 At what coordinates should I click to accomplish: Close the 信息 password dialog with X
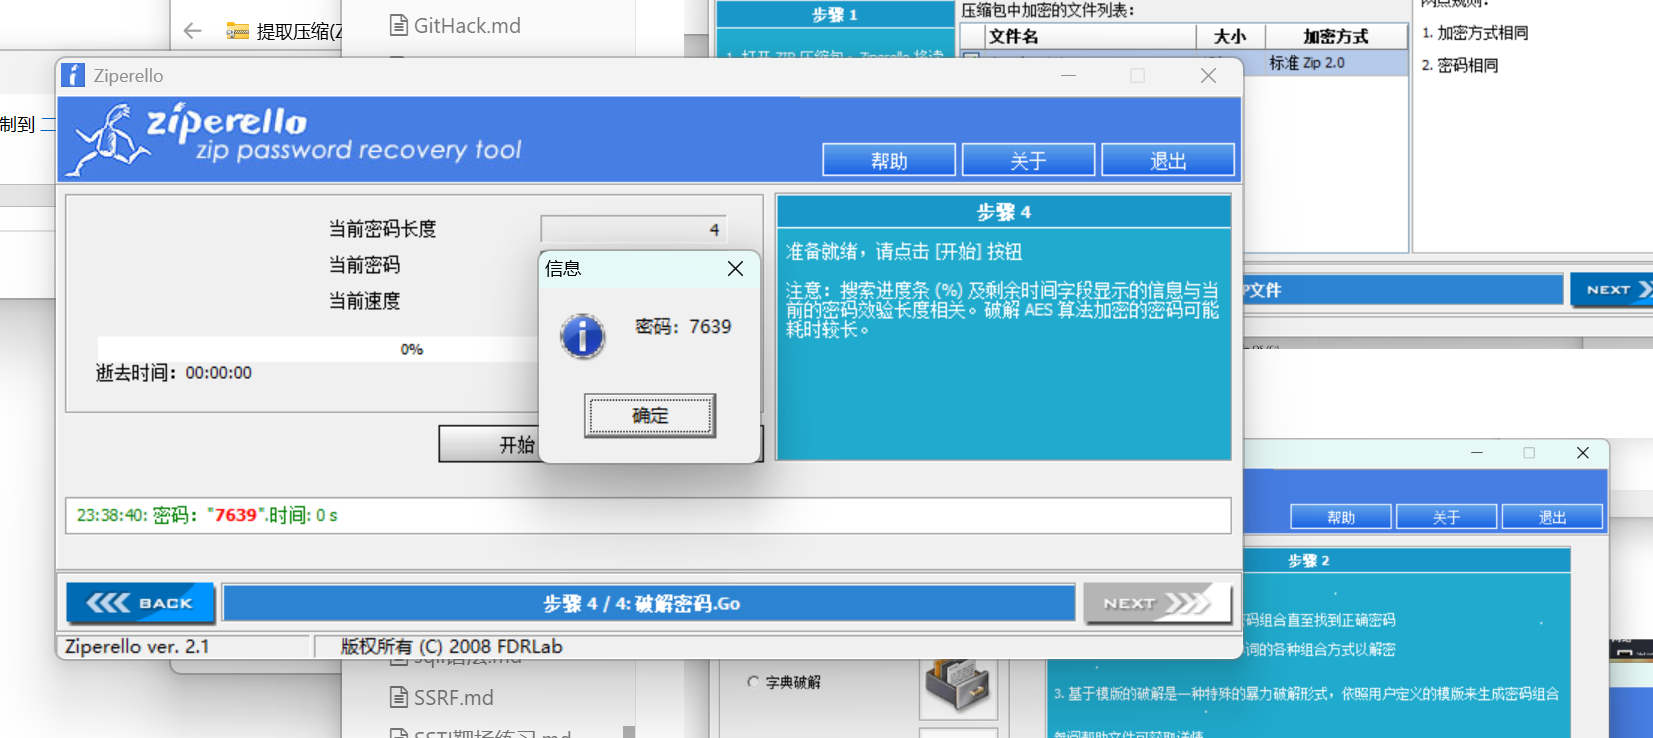pyautogui.click(x=735, y=268)
